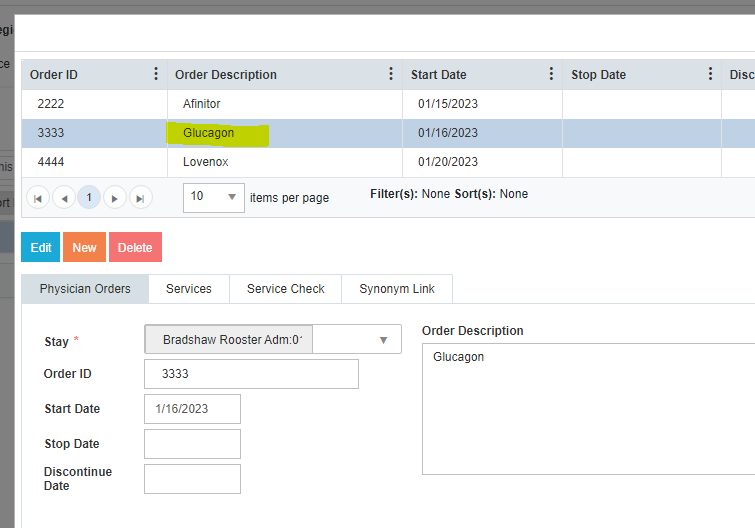The width and height of the screenshot is (755, 528).
Task: Open Start Date column options menu
Action: point(551,74)
